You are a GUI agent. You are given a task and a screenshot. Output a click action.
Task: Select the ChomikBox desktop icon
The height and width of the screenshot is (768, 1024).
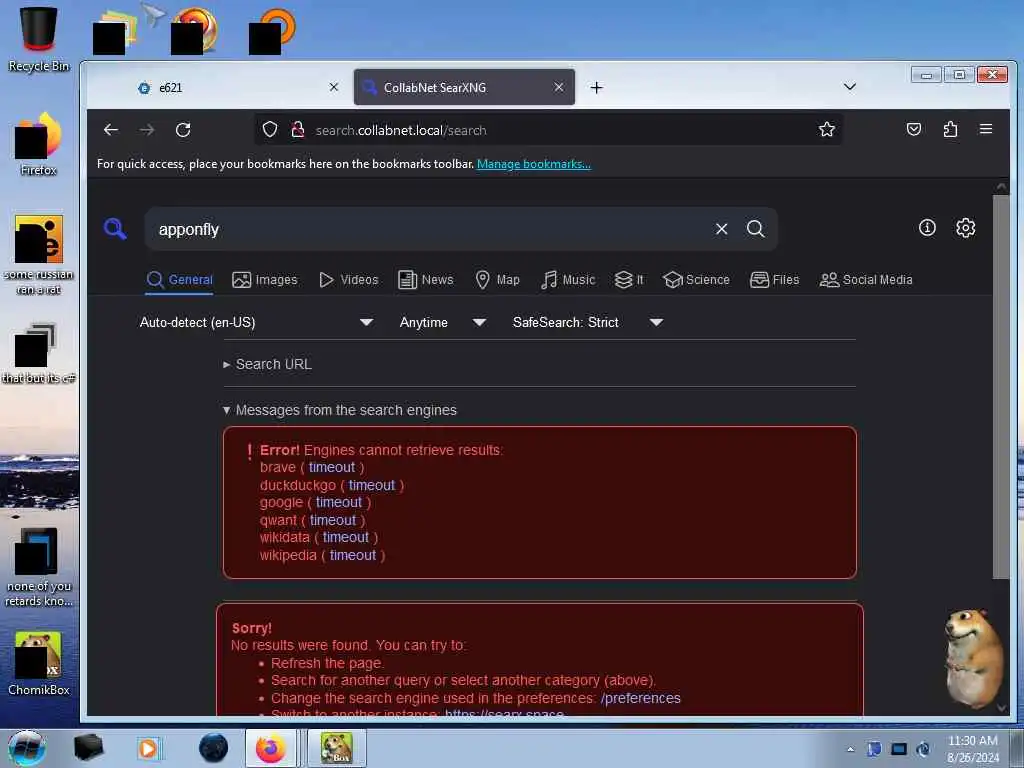39,664
